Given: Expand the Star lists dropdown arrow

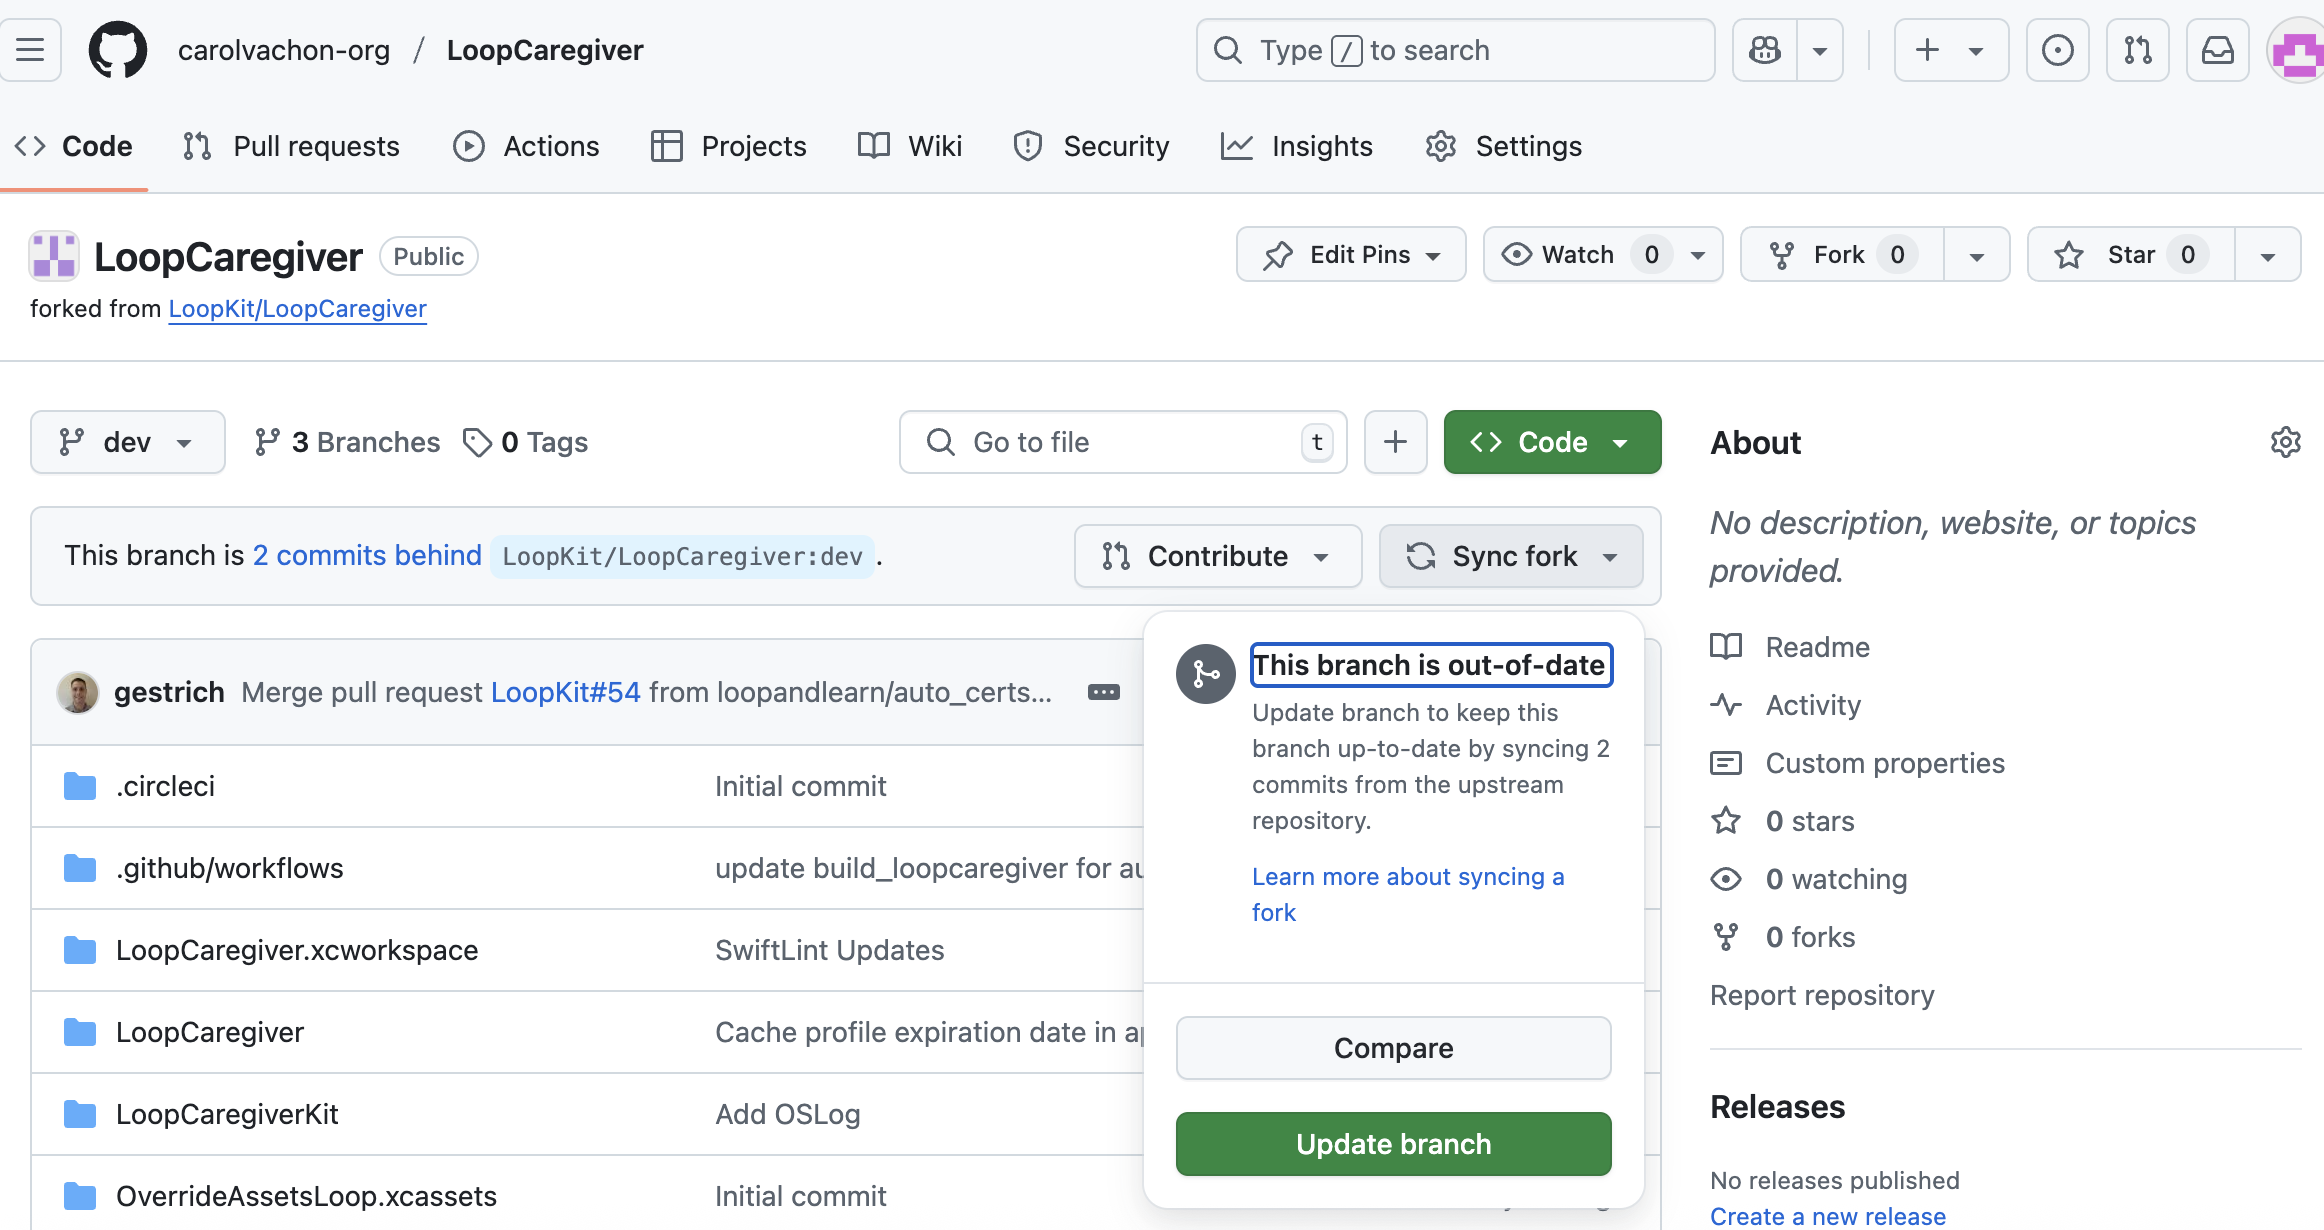Looking at the screenshot, I should coord(2268,255).
